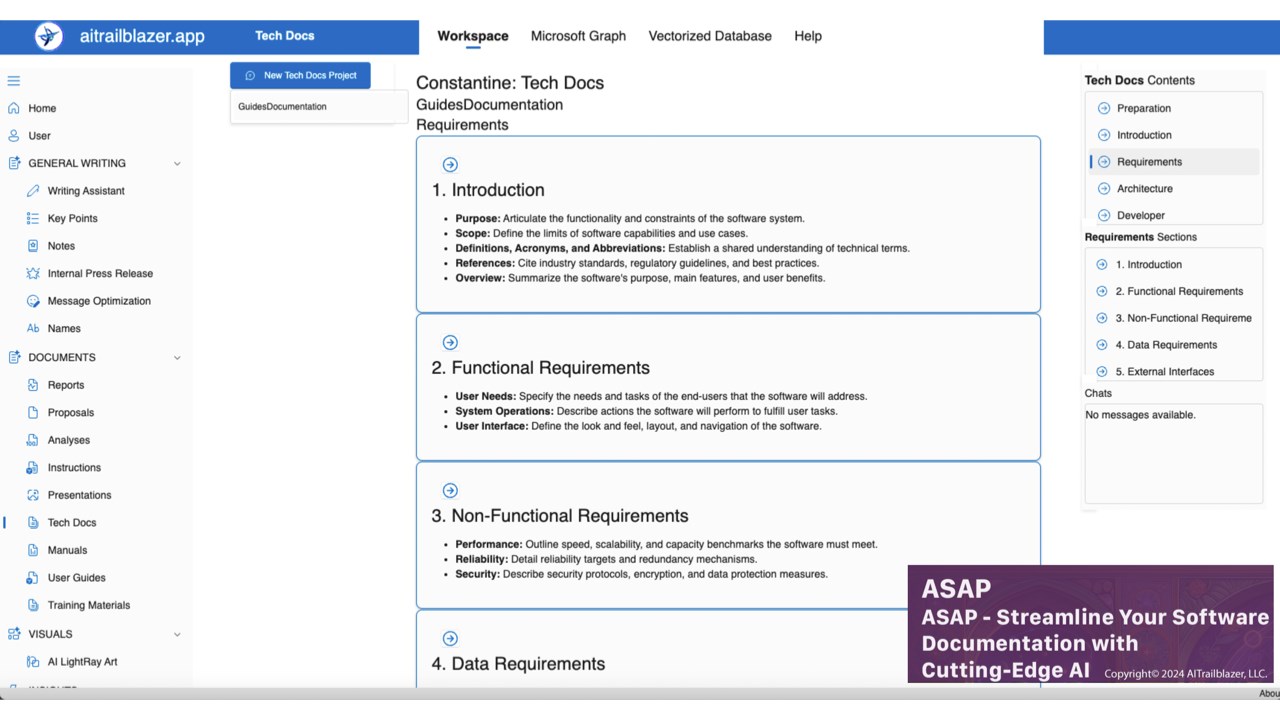
Task: Collapse the DOCUMENTS section chevron
Action: (x=177, y=357)
